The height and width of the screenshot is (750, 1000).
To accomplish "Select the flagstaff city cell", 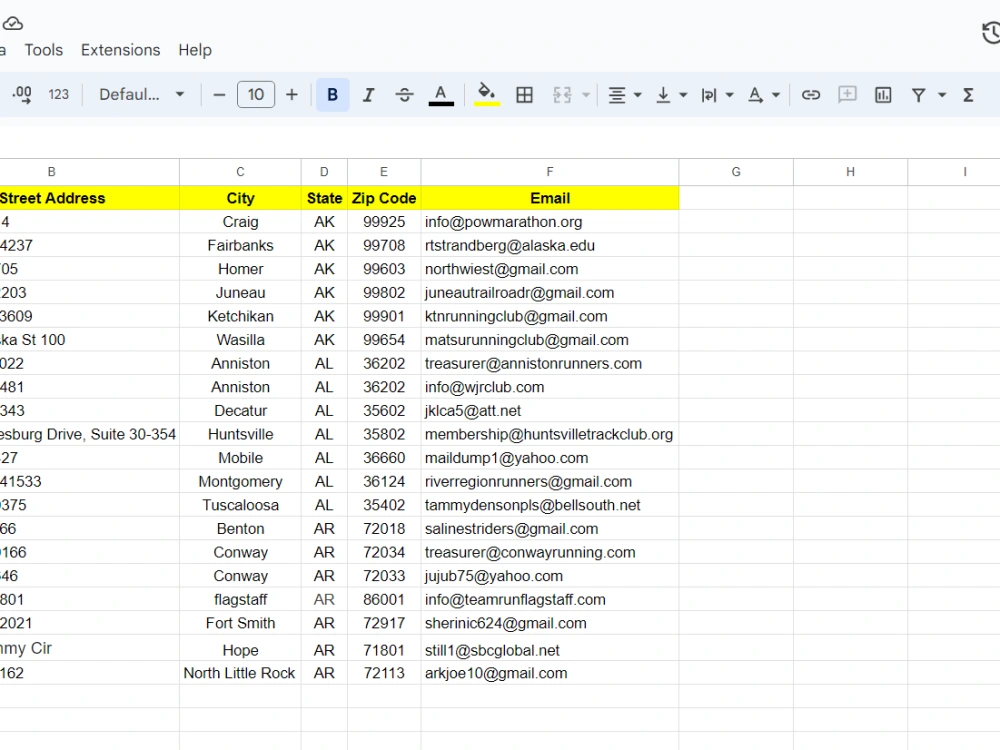I will coord(240,599).
